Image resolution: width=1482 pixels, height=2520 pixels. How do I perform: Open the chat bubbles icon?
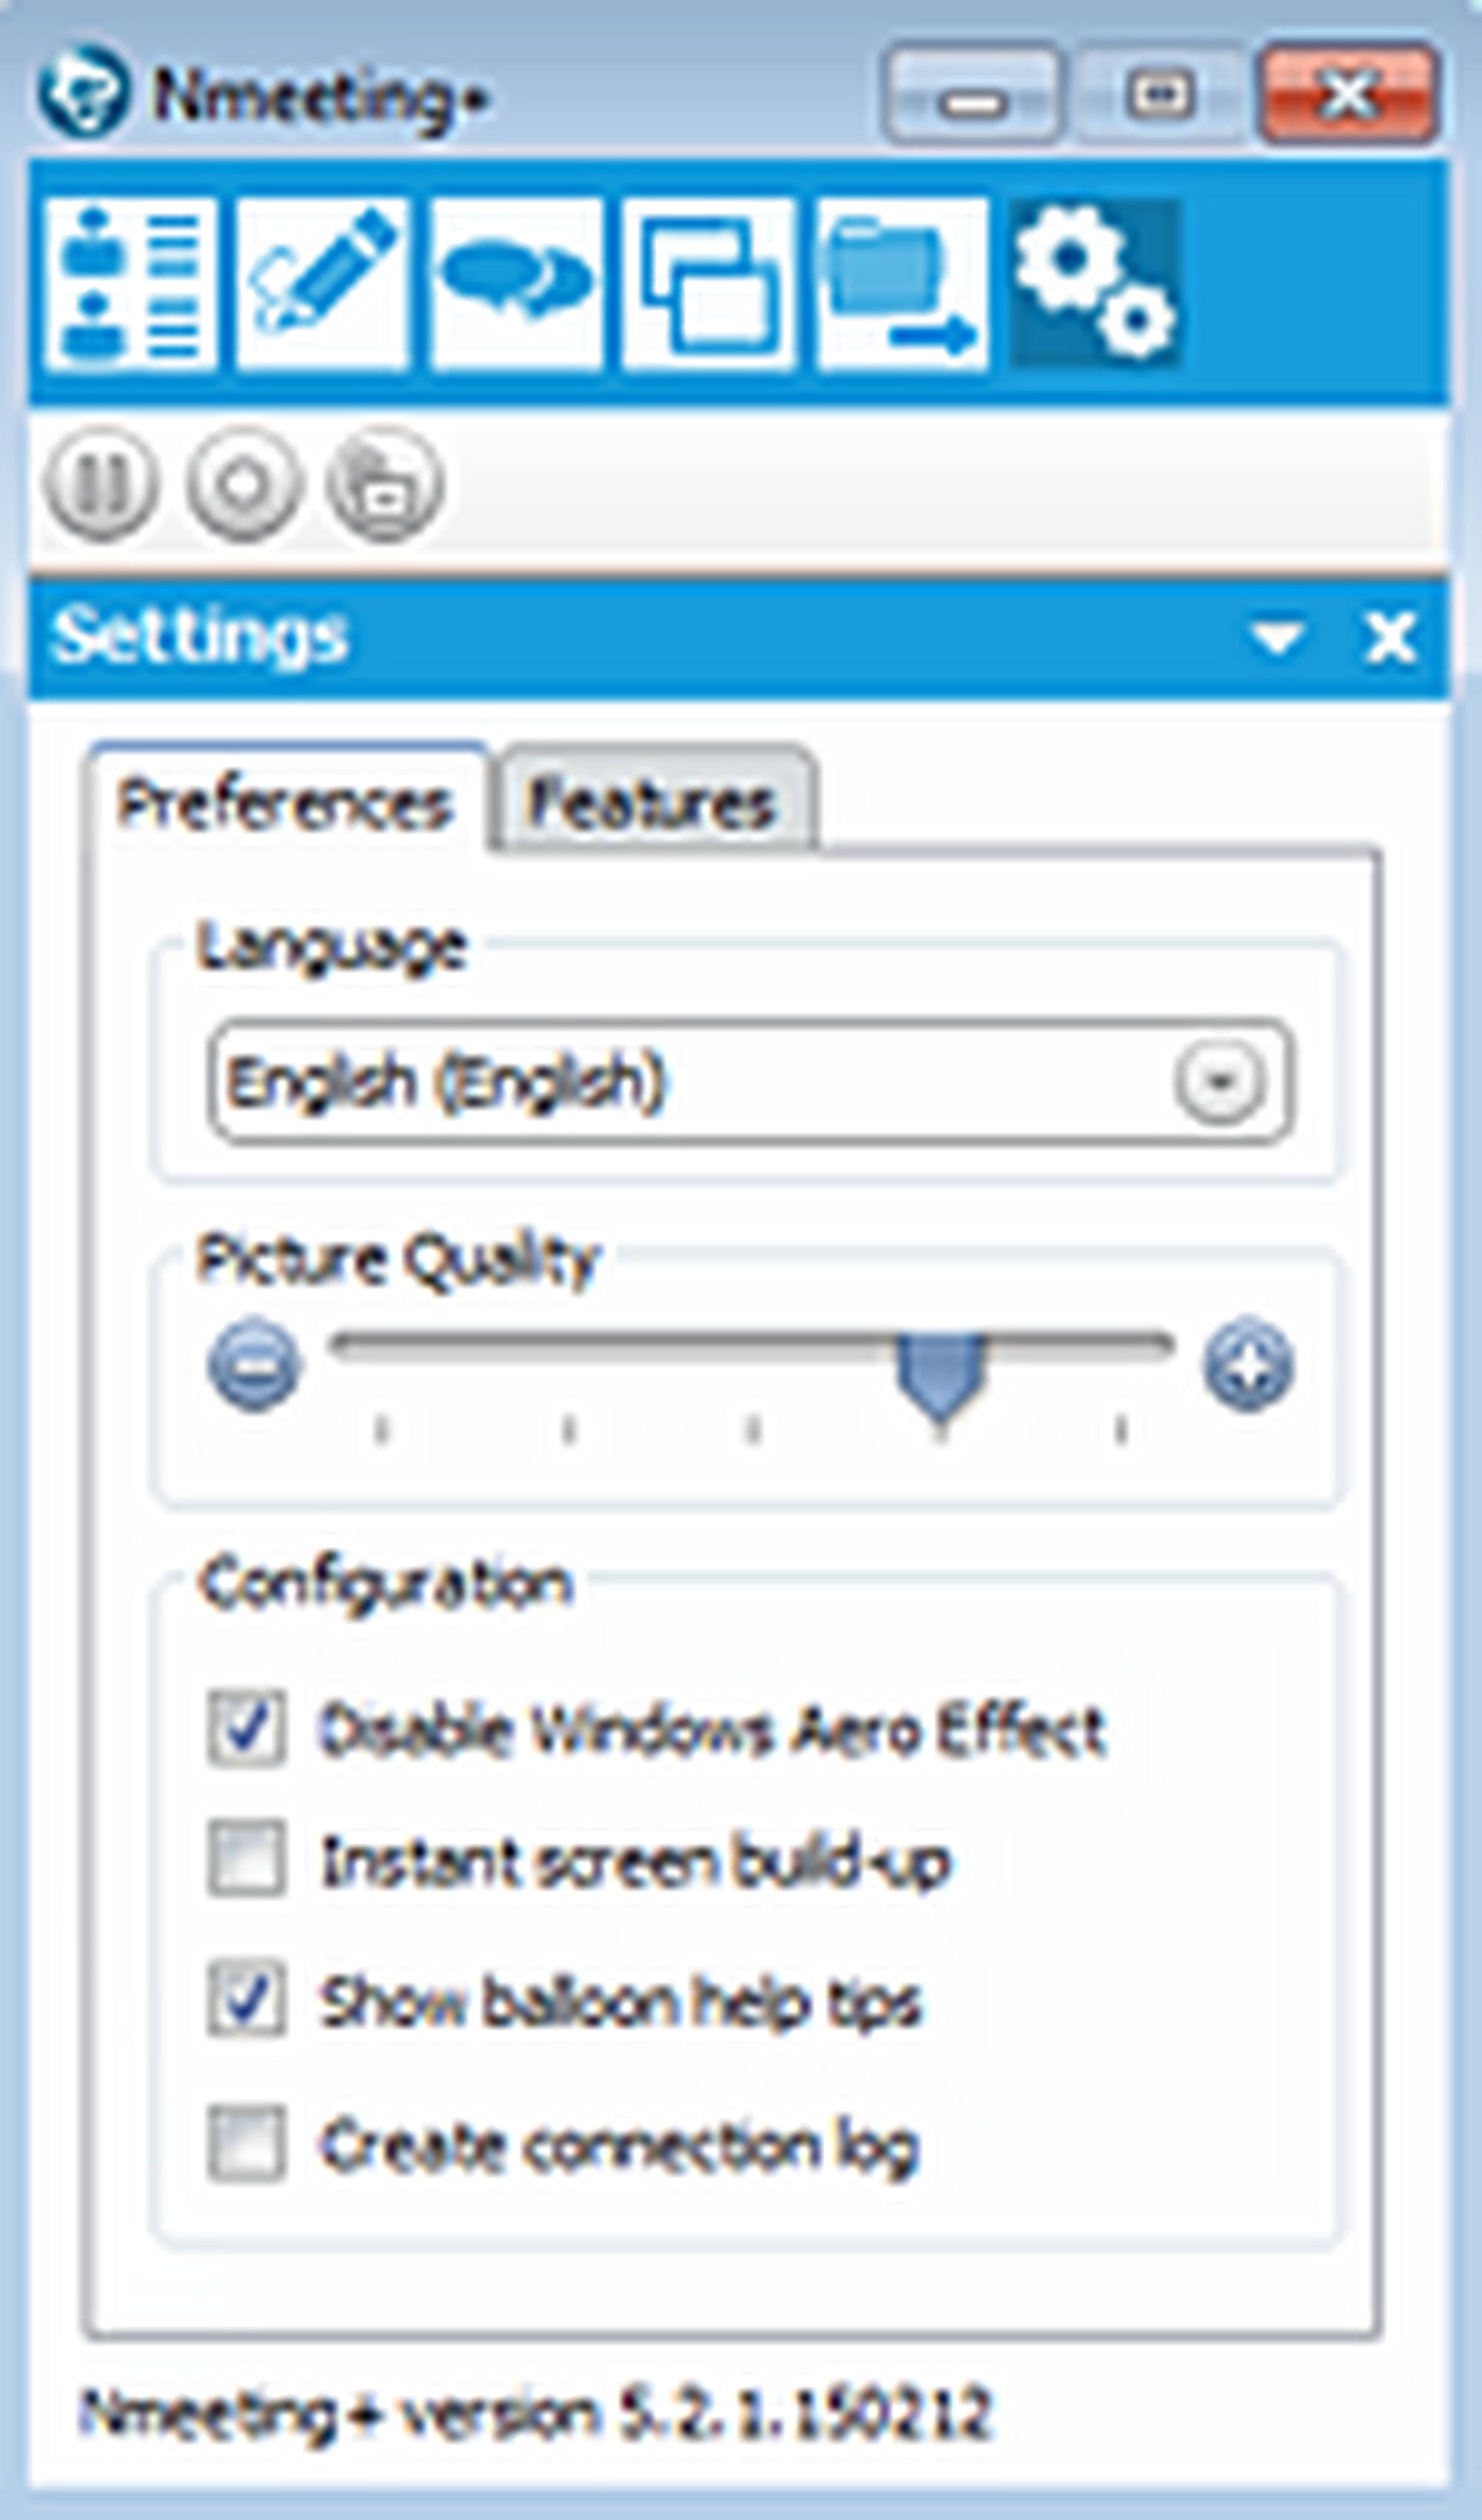point(516,284)
